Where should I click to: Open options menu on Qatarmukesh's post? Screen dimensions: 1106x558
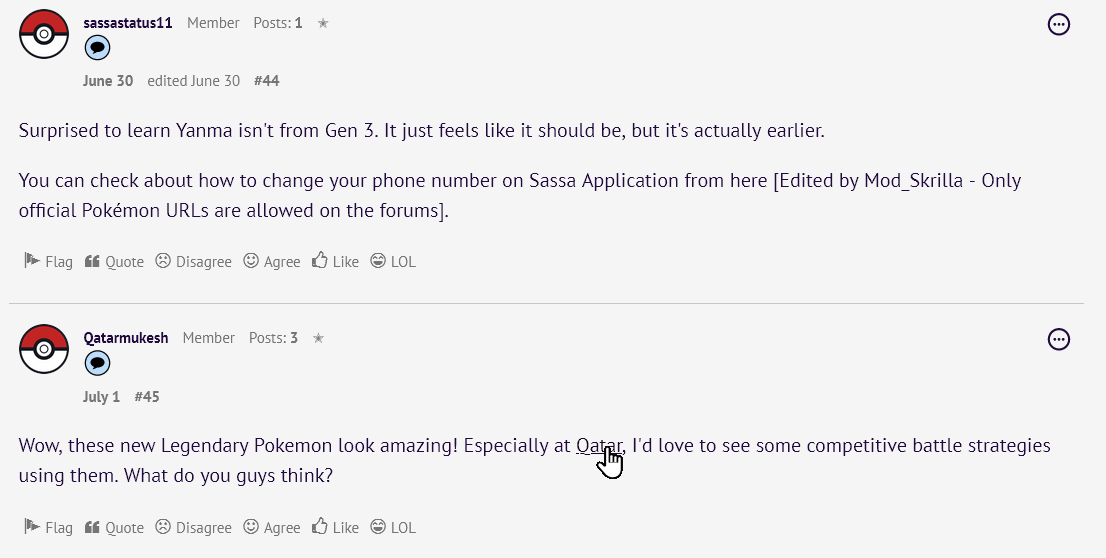1058,340
